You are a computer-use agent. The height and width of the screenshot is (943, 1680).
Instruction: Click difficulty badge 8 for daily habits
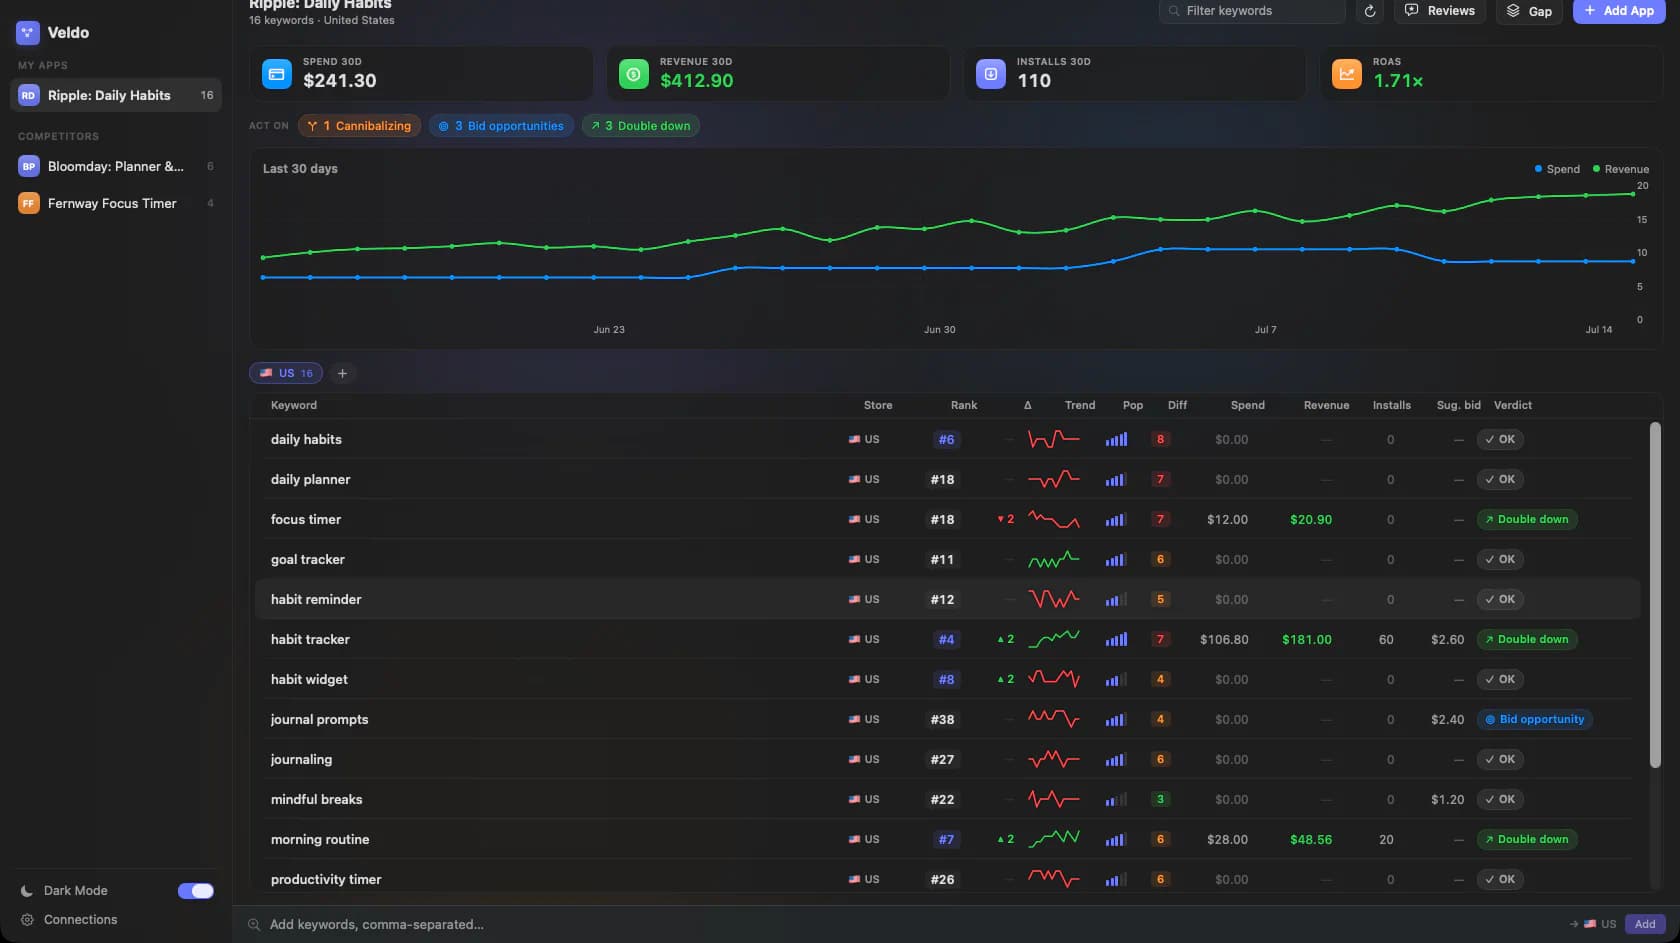coord(1160,439)
